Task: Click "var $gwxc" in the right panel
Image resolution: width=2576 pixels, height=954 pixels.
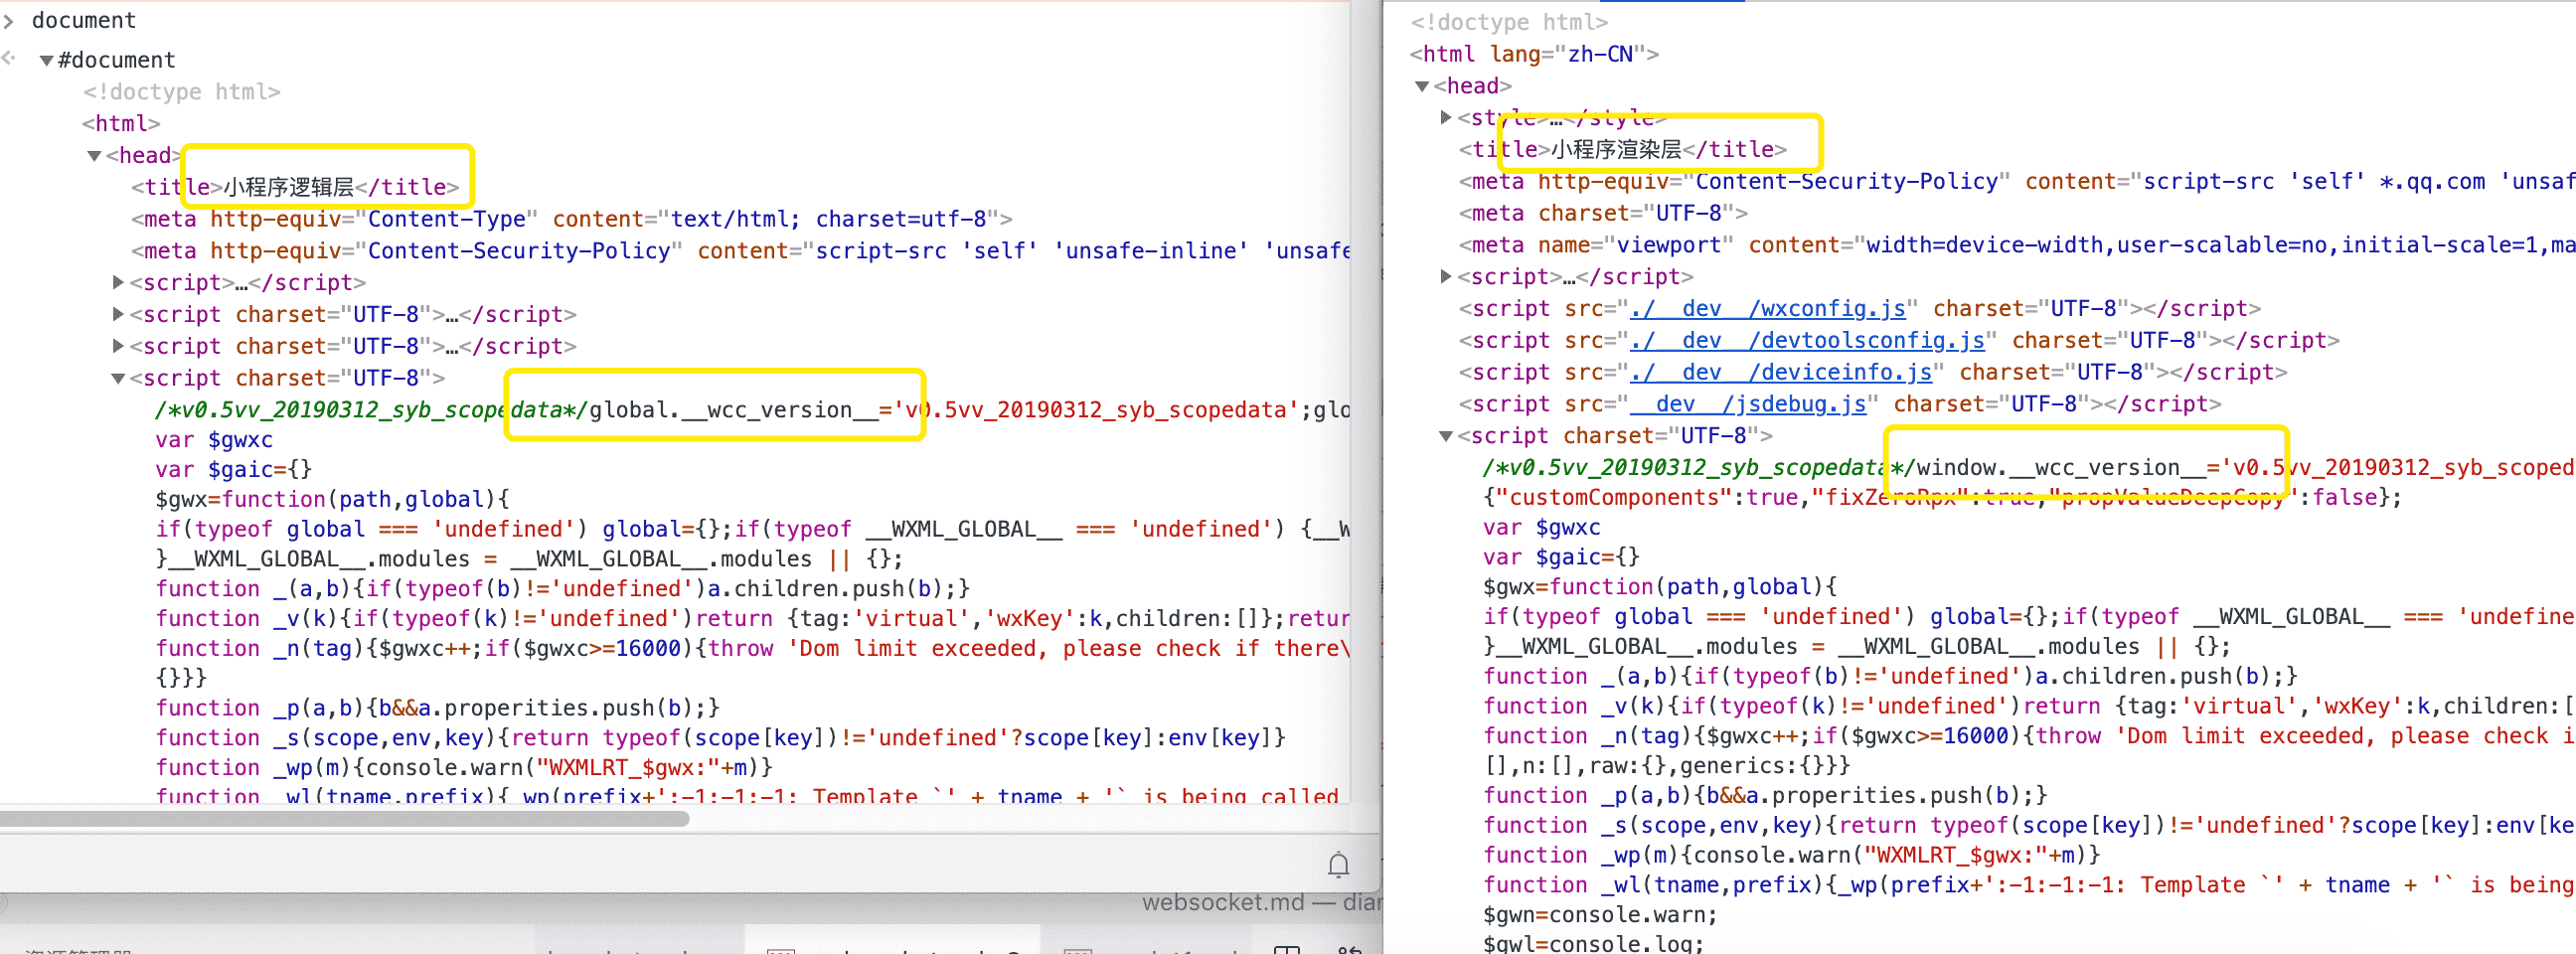Action: pyautogui.click(x=1541, y=527)
